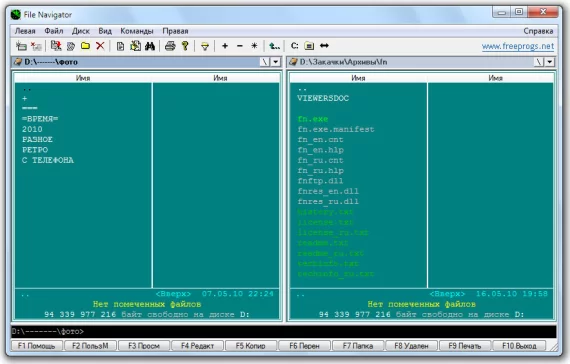The height and width of the screenshot is (364, 570).
Task: Click the asterisk invert selection icon
Action: click(x=254, y=46)
